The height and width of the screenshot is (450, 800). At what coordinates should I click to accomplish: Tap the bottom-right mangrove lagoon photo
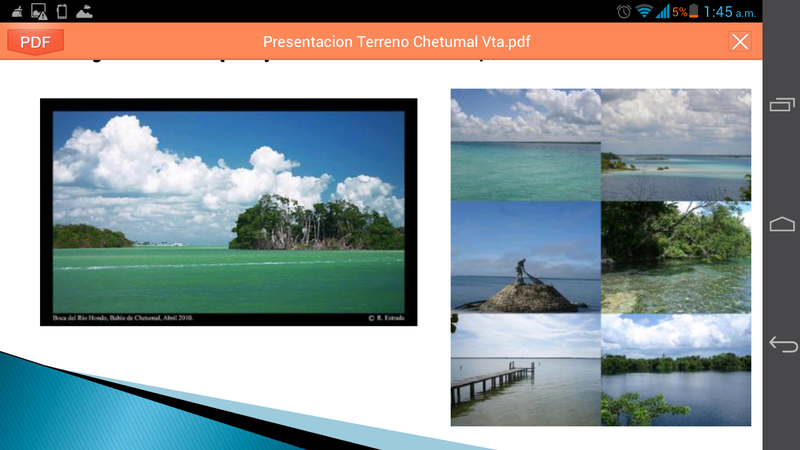click(x=676, y=370)
